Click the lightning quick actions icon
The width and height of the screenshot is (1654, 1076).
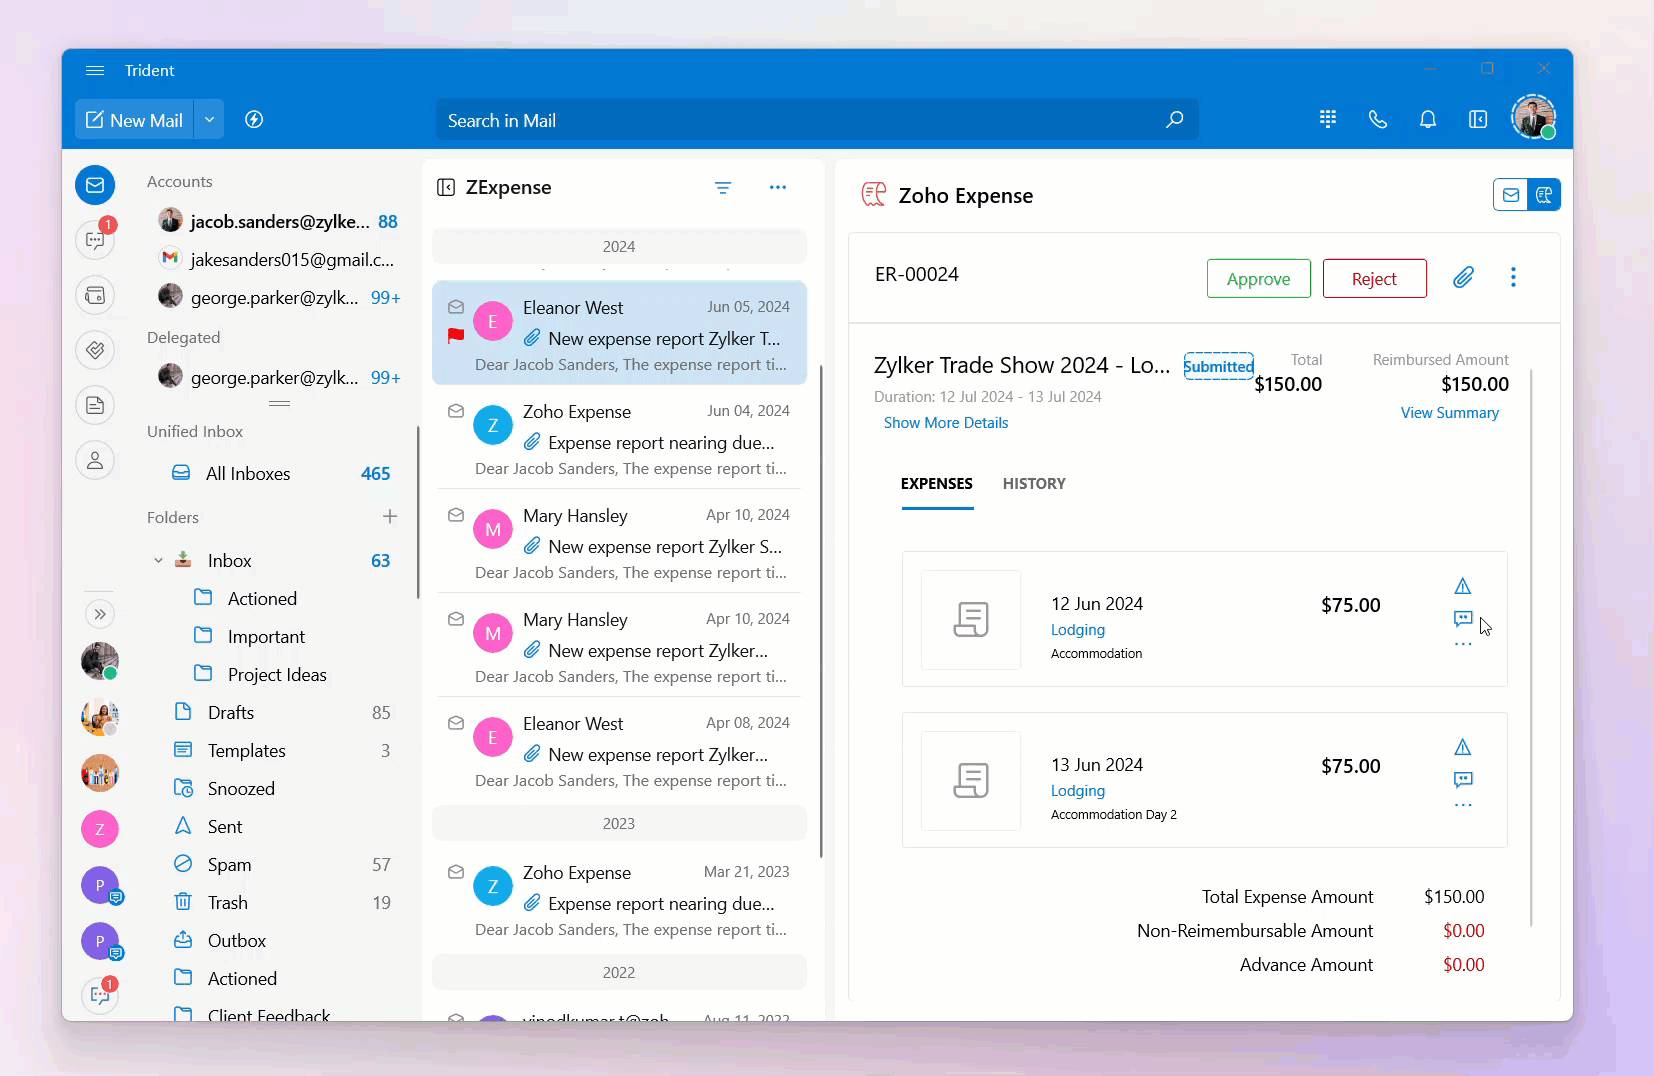254,120
